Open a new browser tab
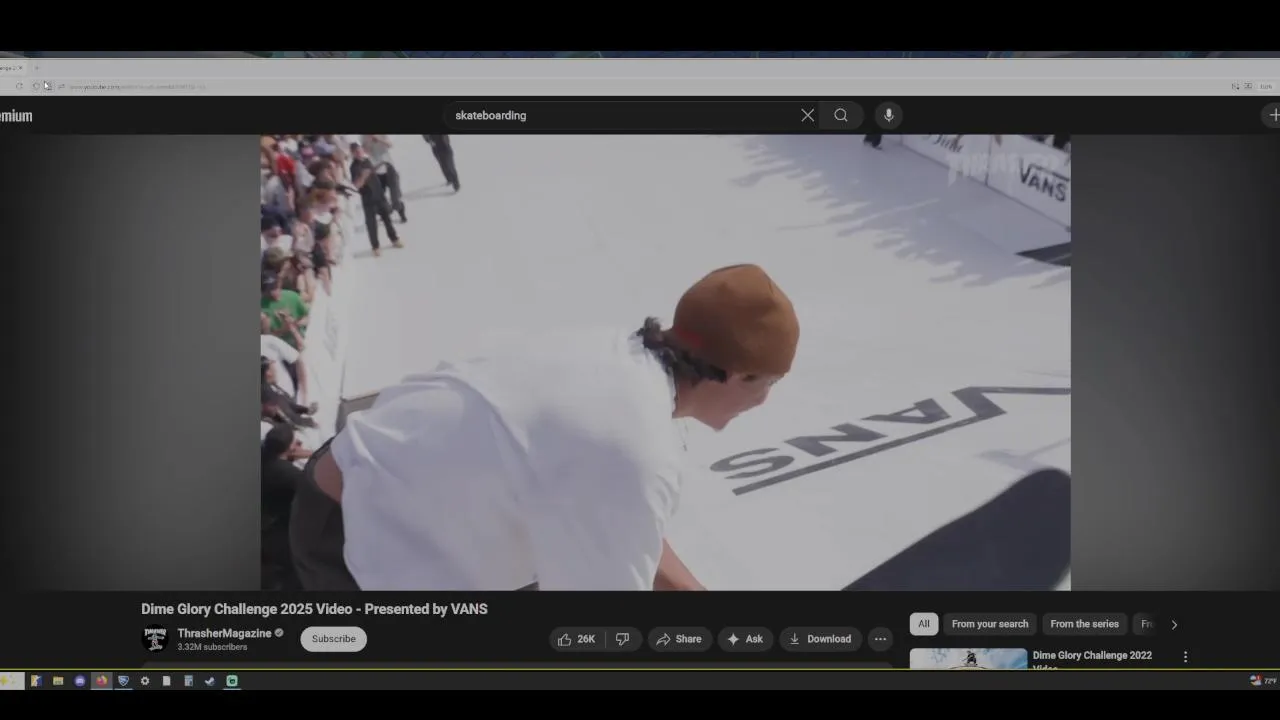Screen dimensions: 1280x720 (37, 68)
